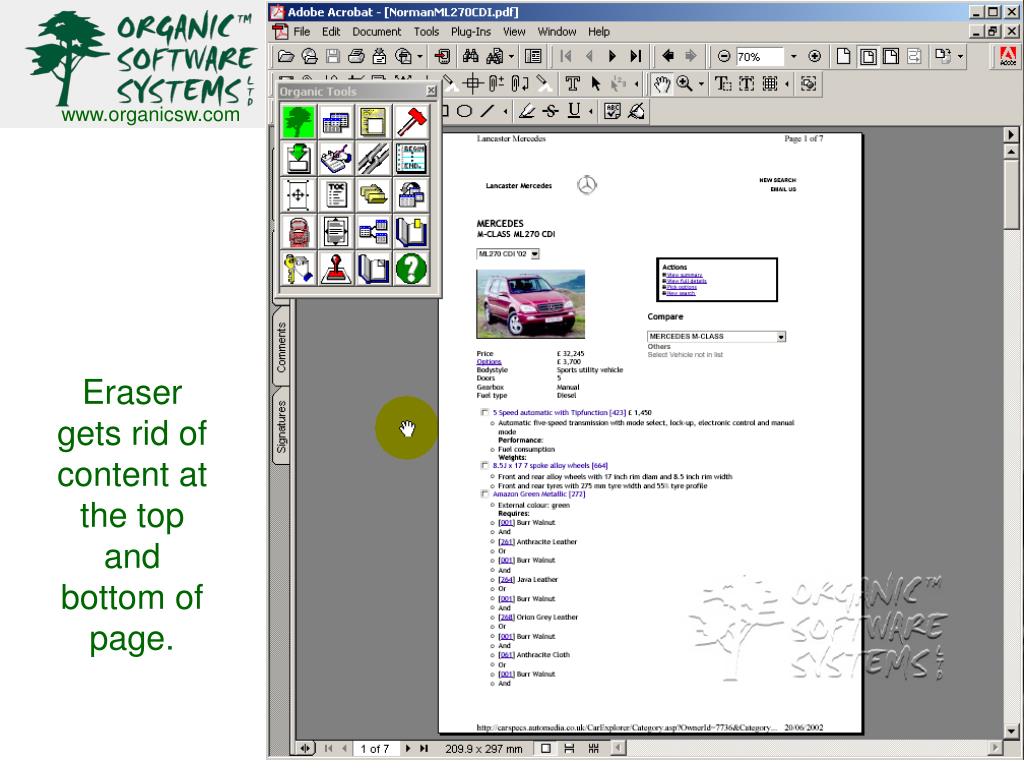Open the Edit menu
This screenshot has width=1024, height=768.
click(331, 31)
